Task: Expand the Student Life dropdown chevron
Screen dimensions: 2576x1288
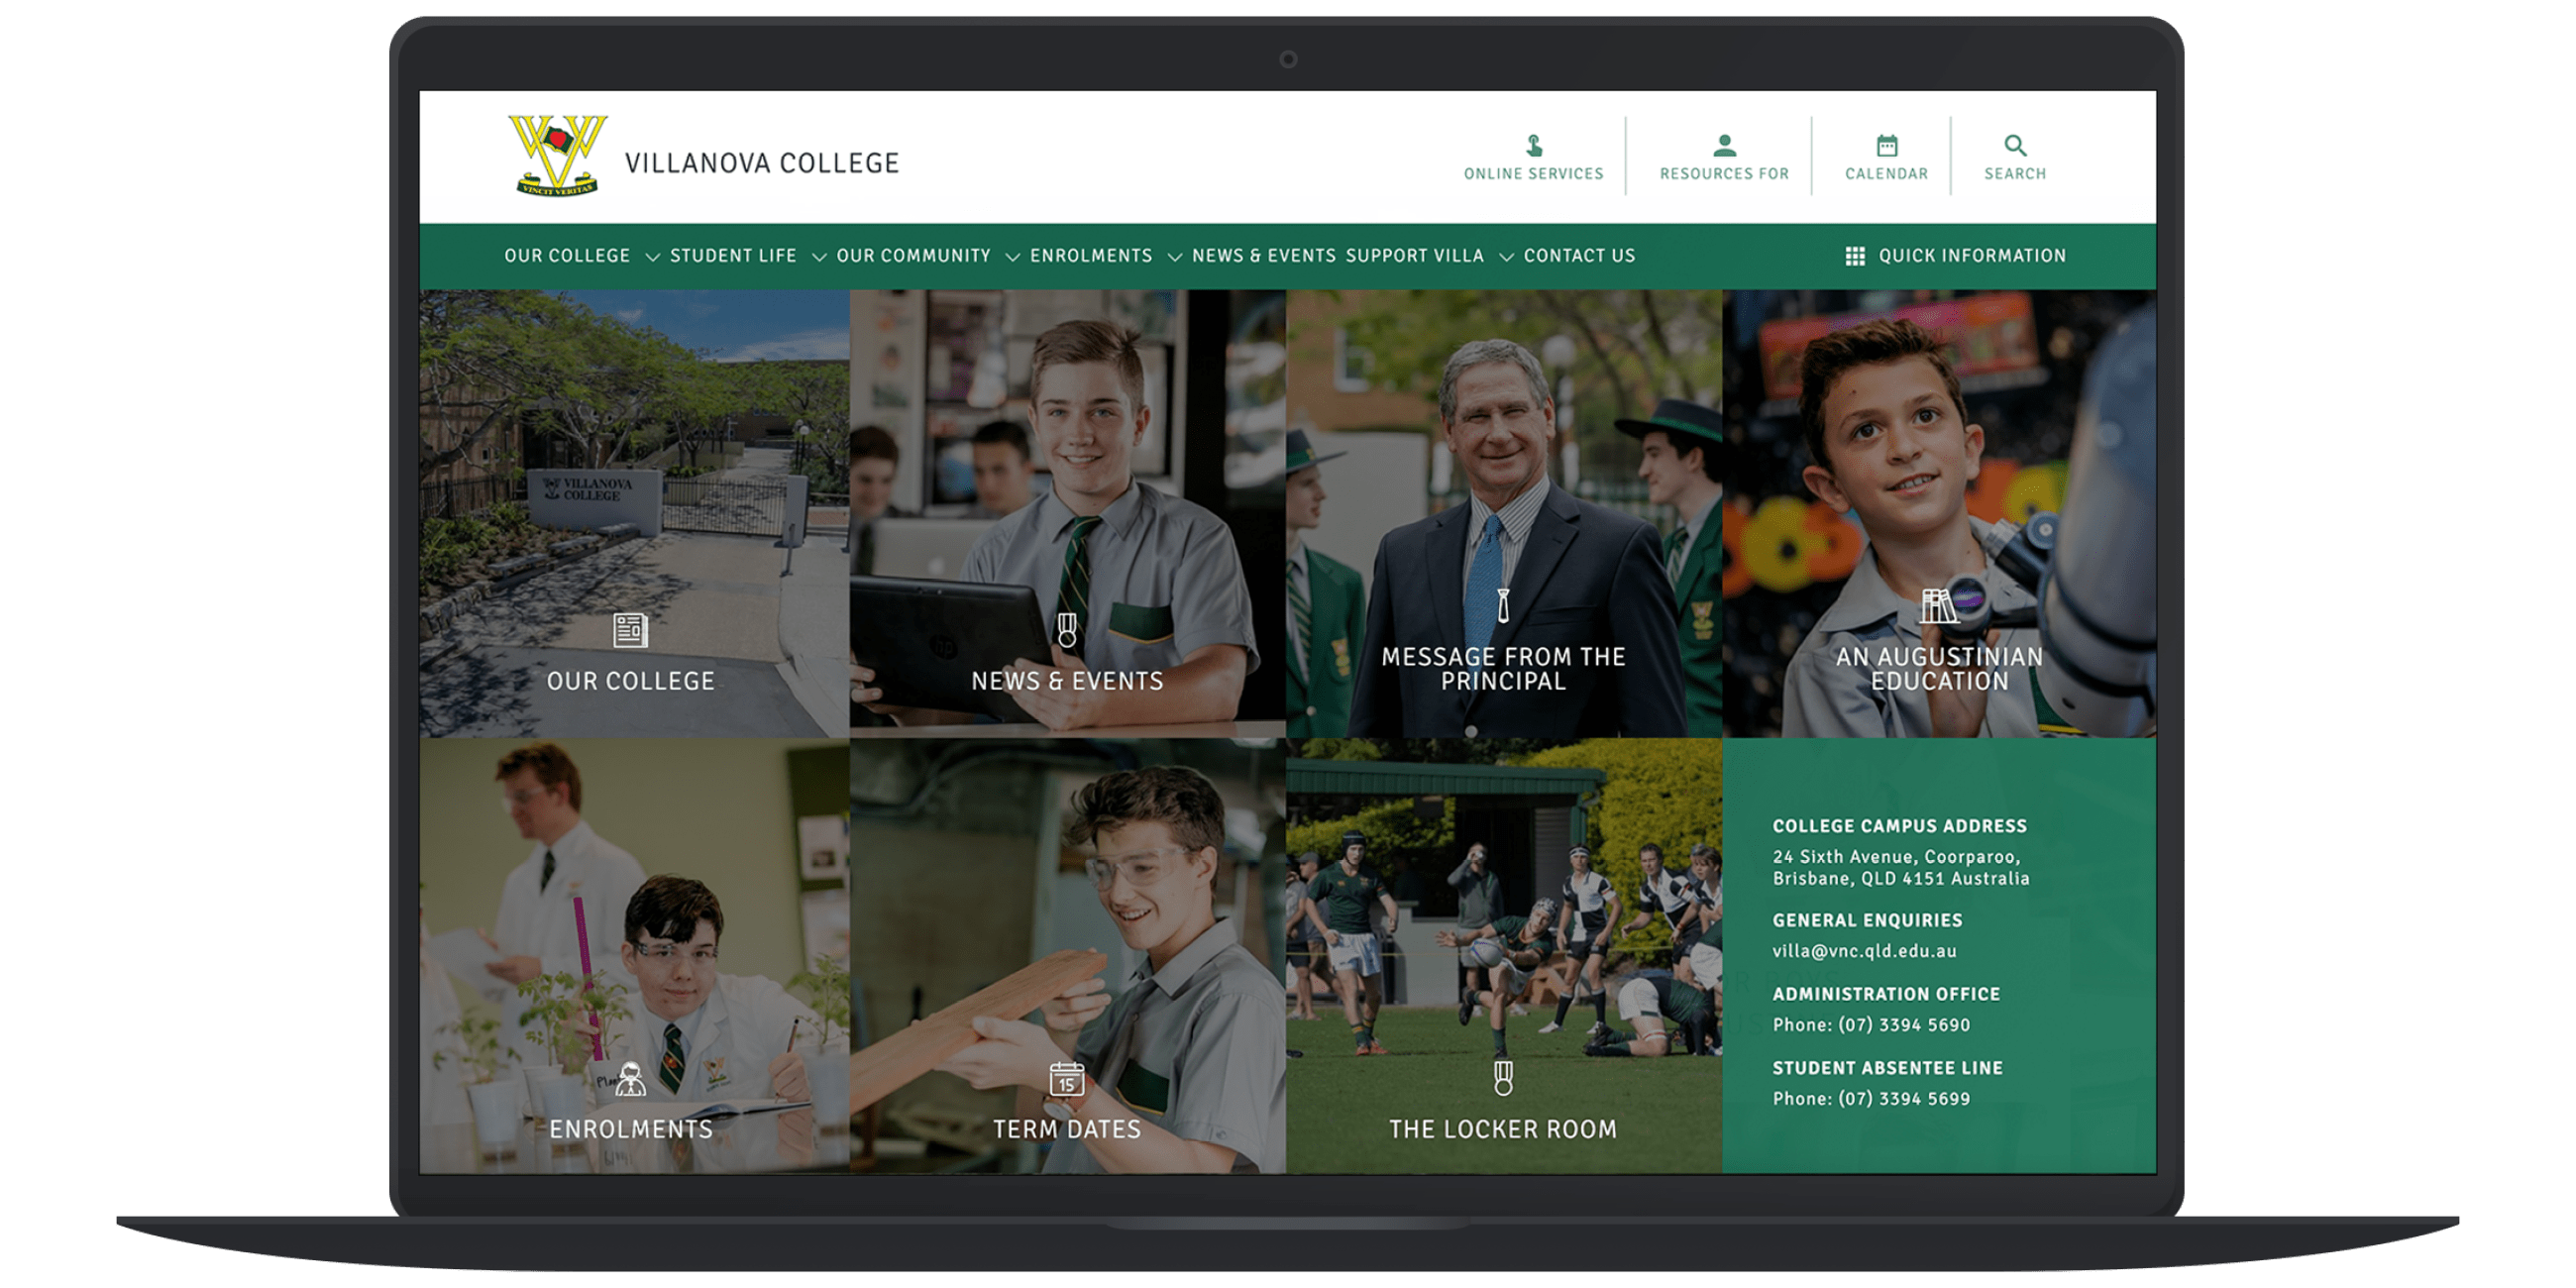Action: pos(819,257)
